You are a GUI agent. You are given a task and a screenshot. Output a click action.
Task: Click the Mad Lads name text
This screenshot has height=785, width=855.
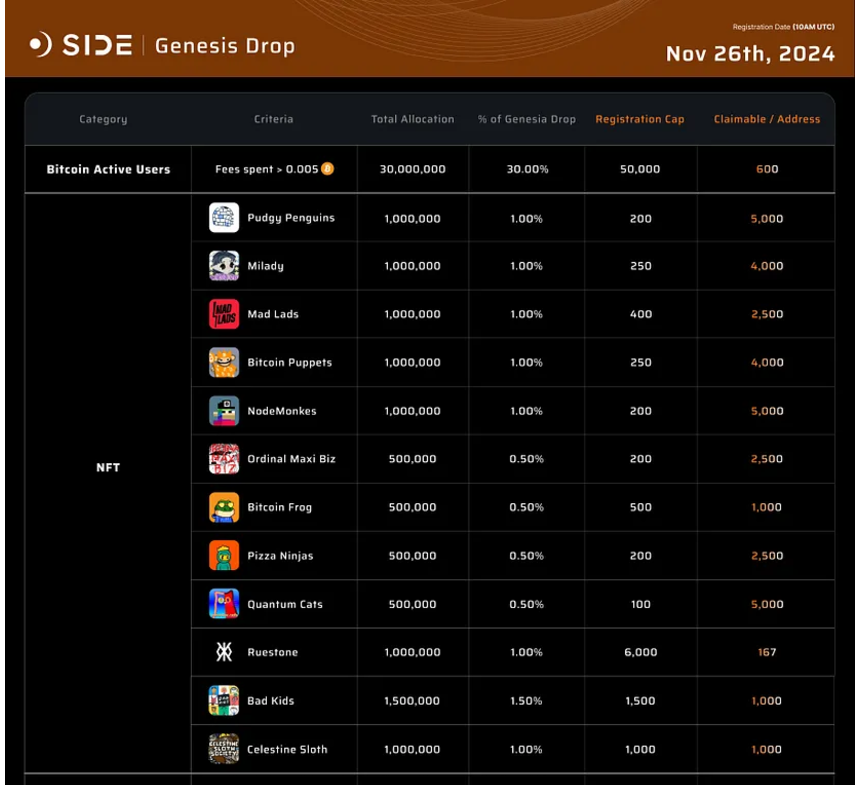pyautogui.click(x=273, y=314)
